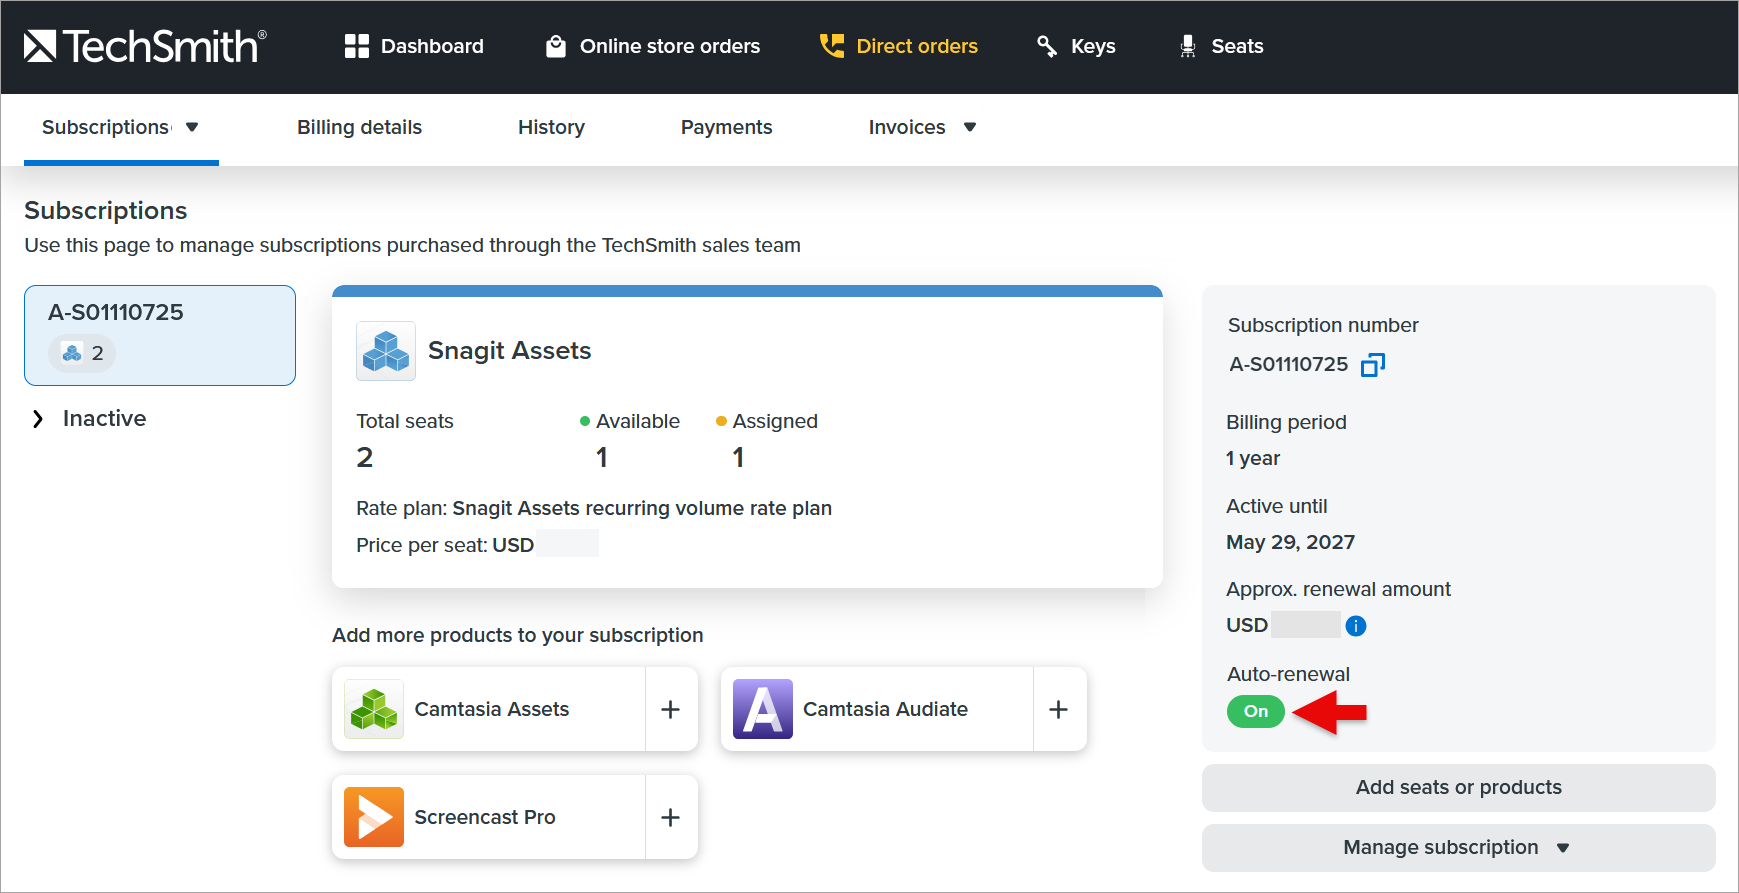Image resolution: width=1739 pixels, height=893 pixels.
Task: Click the Seats chair icon
Action: (1188, 46)
